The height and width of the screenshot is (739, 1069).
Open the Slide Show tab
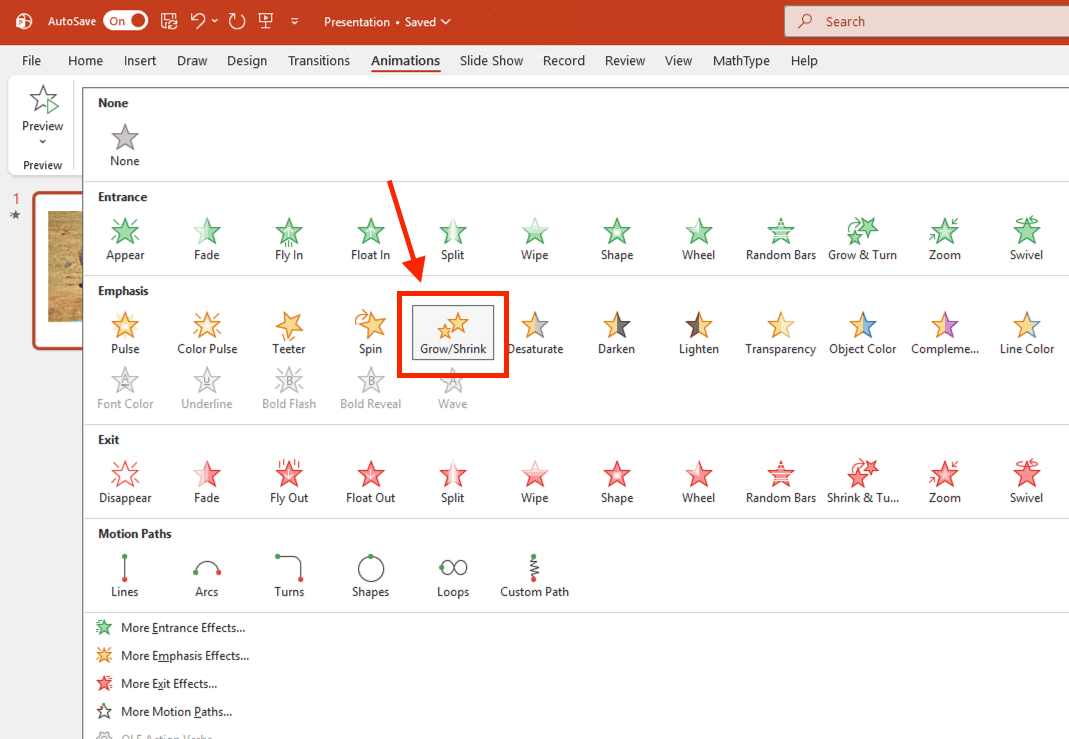coord(491,61)
